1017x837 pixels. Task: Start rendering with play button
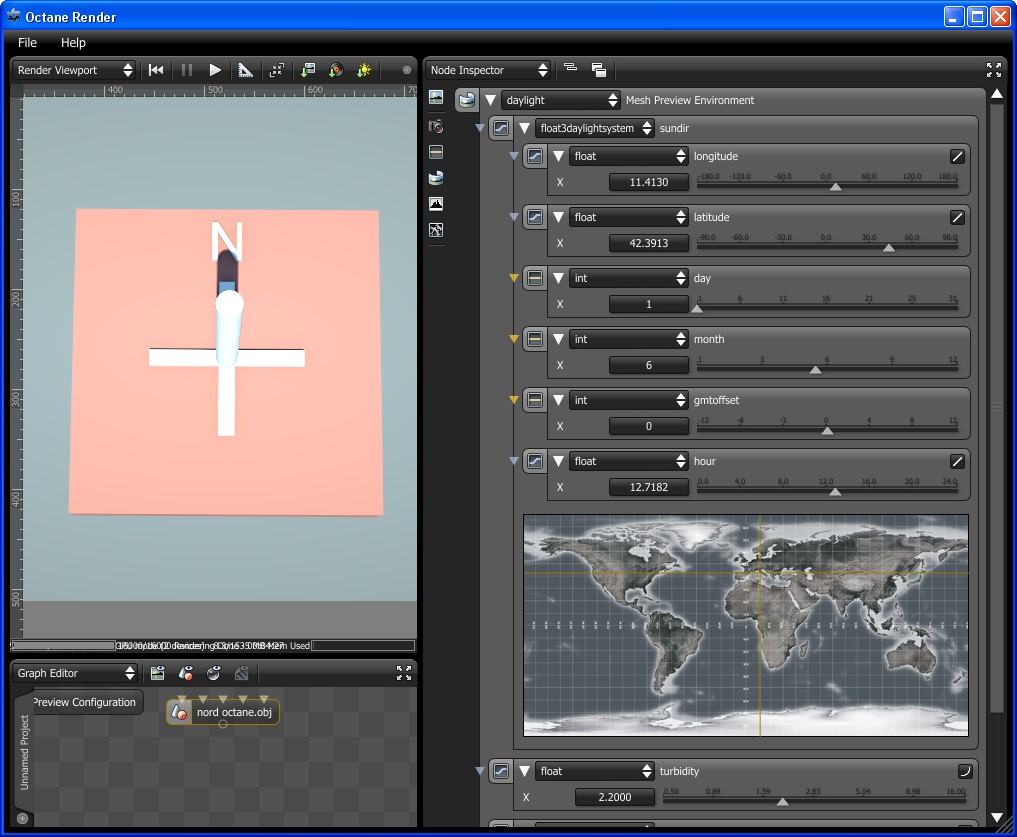tap(215, 70)
